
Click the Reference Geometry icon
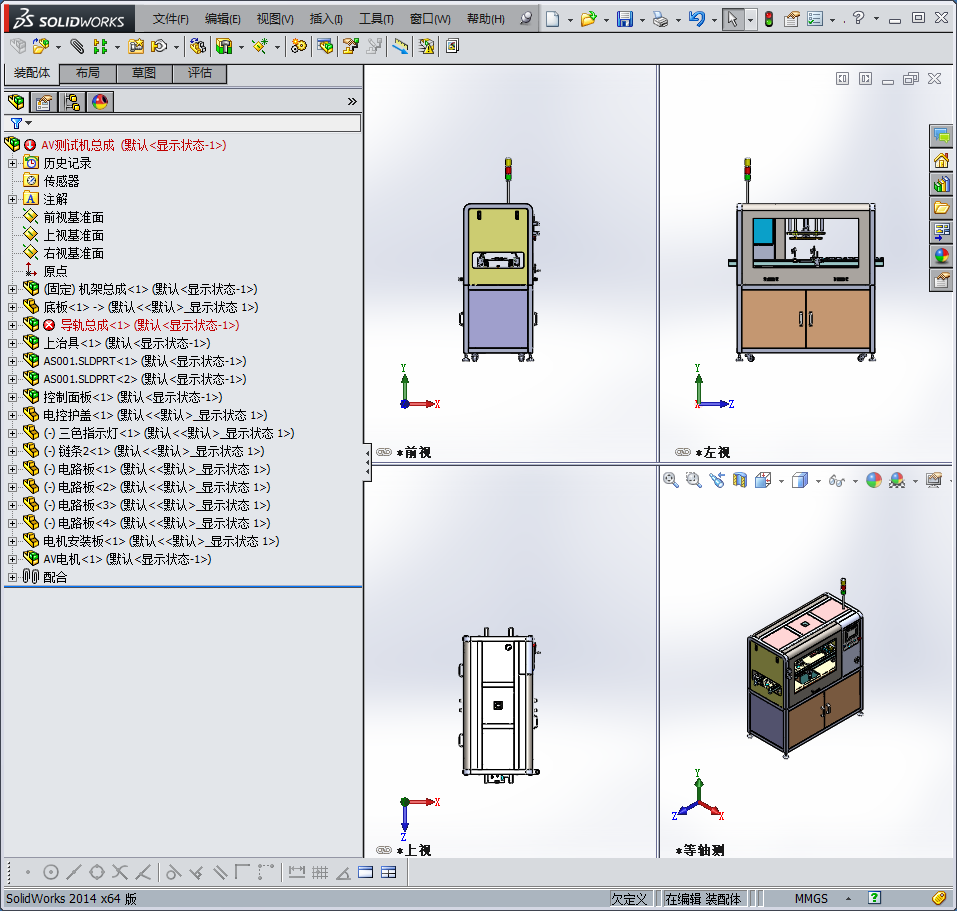(x=260, y=46)
